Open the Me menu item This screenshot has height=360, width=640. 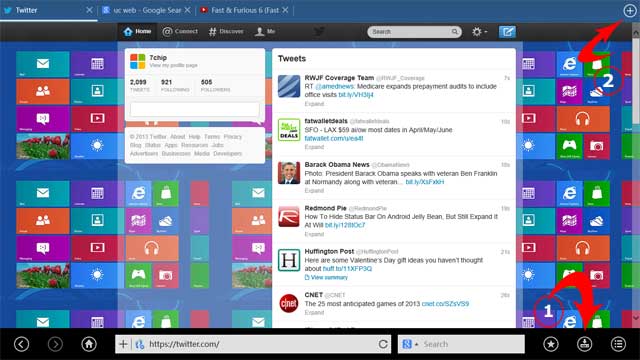(265, 31)
